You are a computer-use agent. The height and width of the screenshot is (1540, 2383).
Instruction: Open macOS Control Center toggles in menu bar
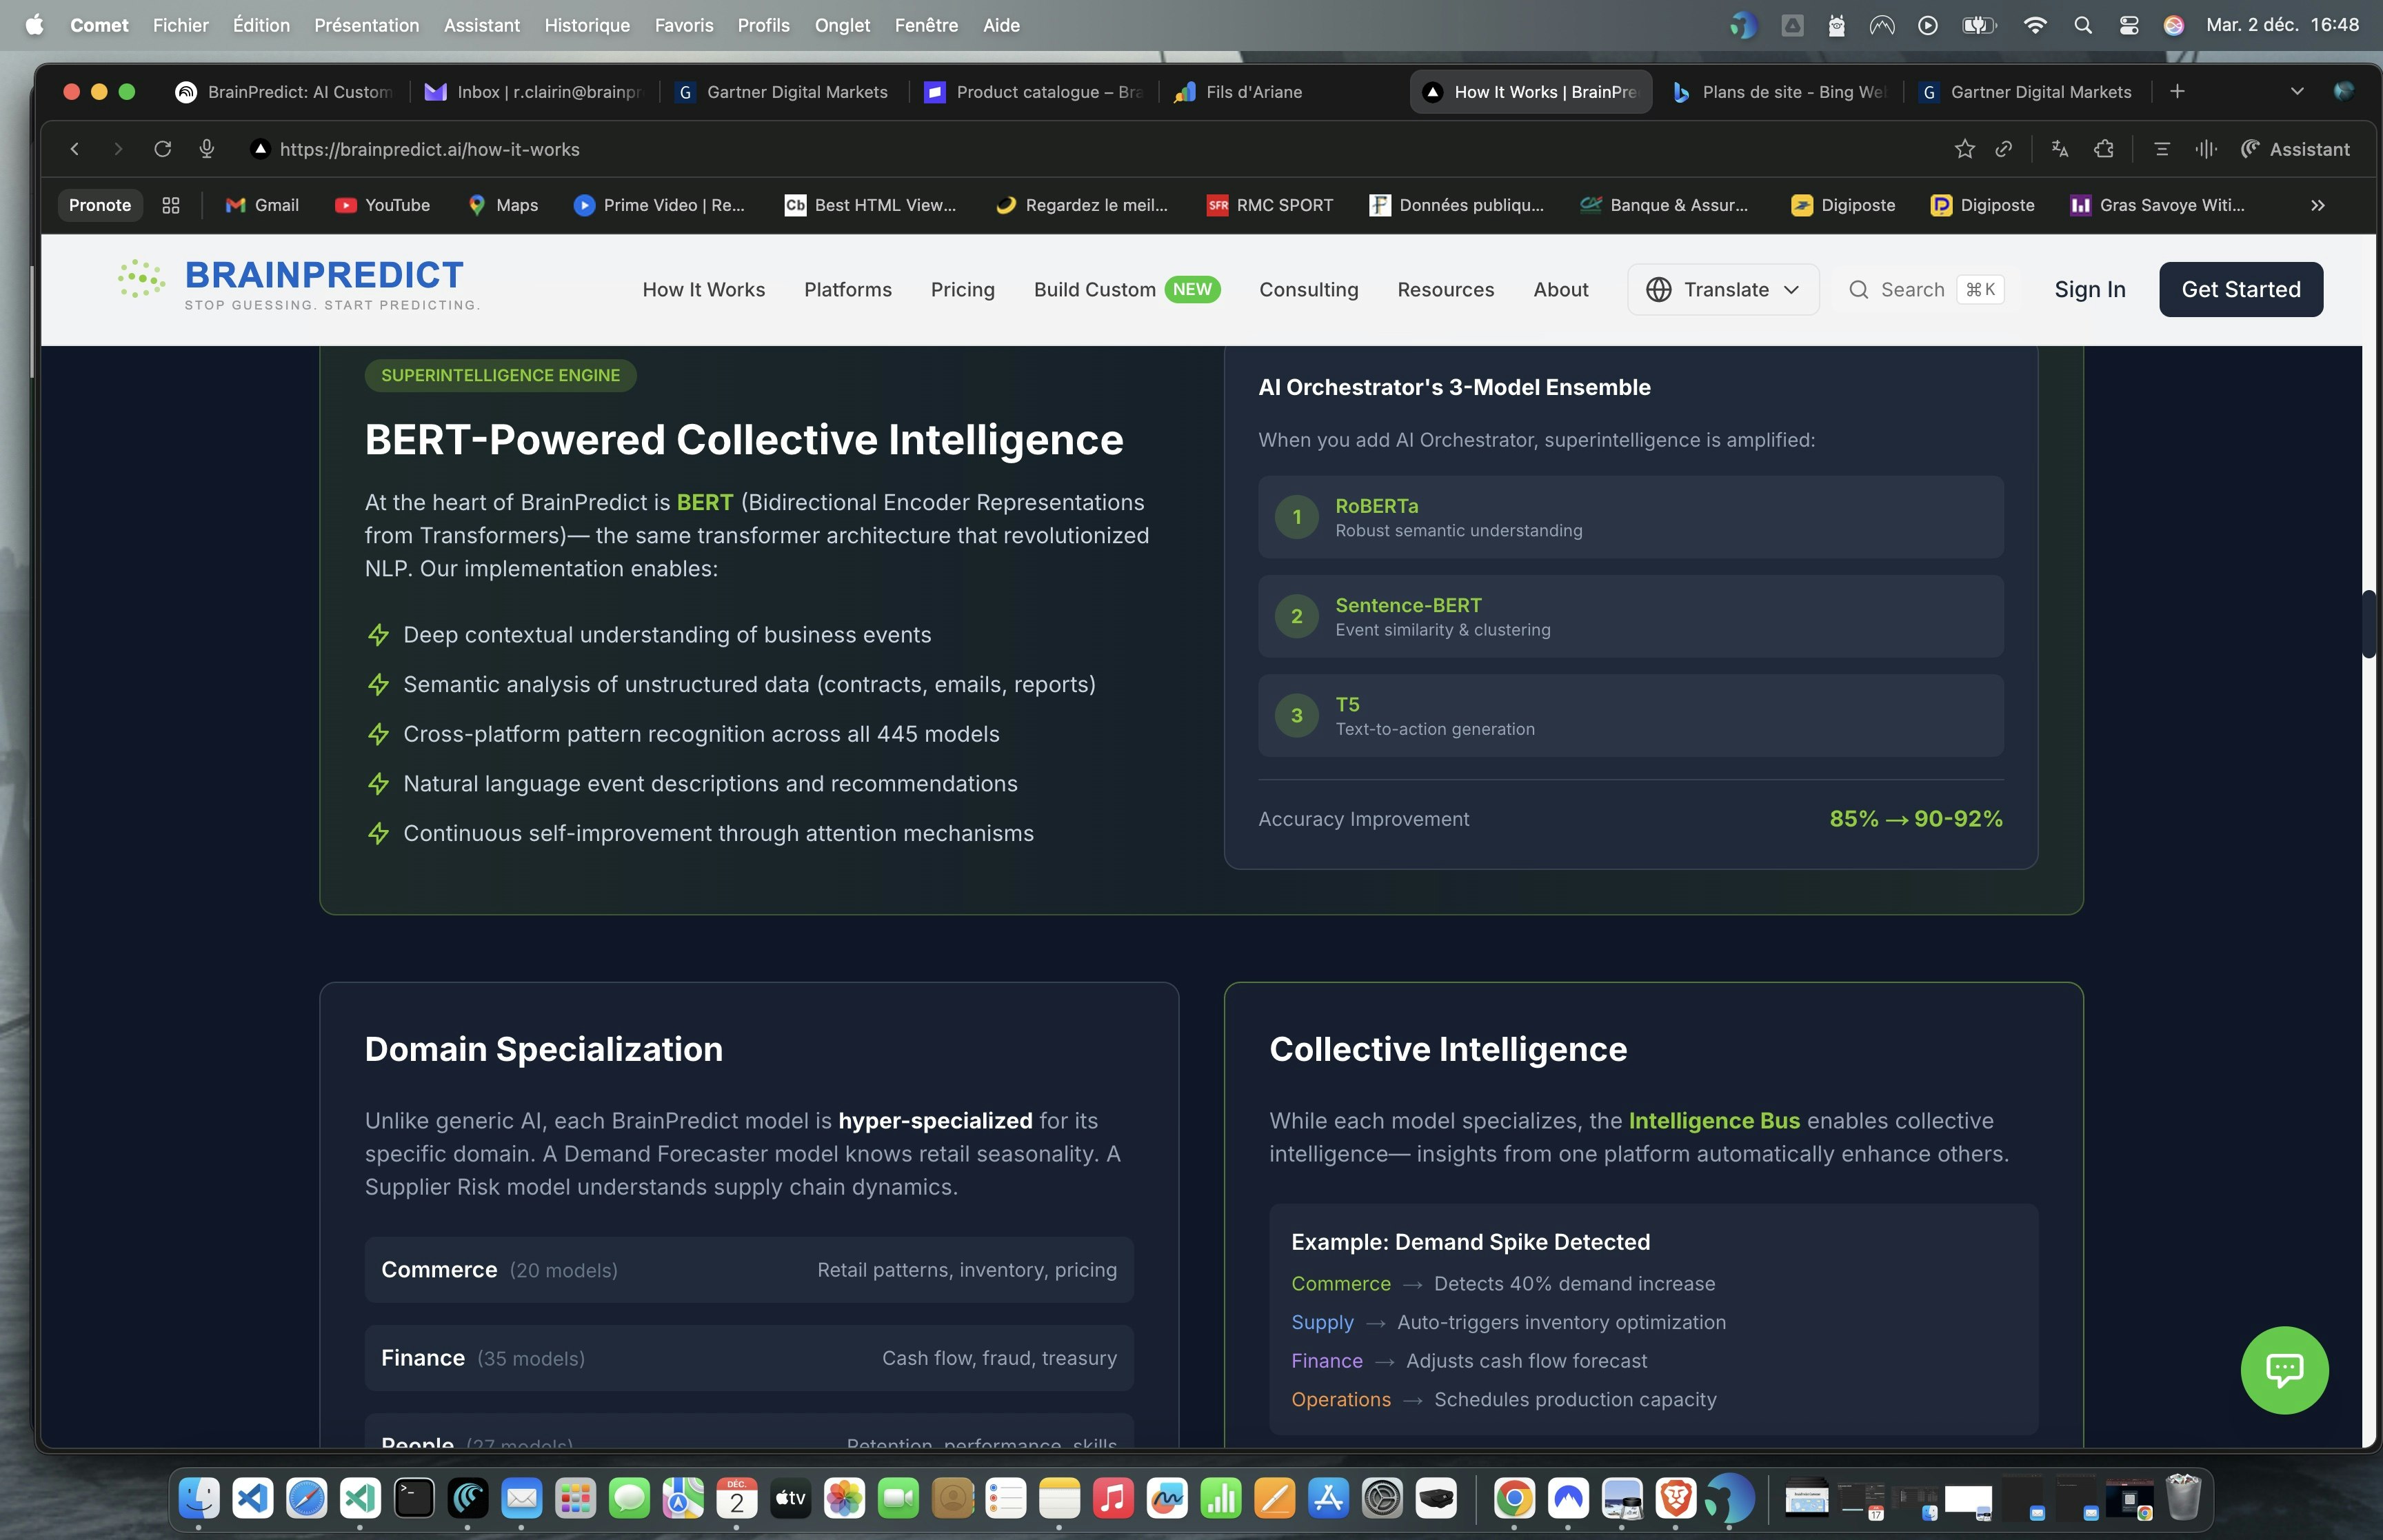click(2128, 25)
